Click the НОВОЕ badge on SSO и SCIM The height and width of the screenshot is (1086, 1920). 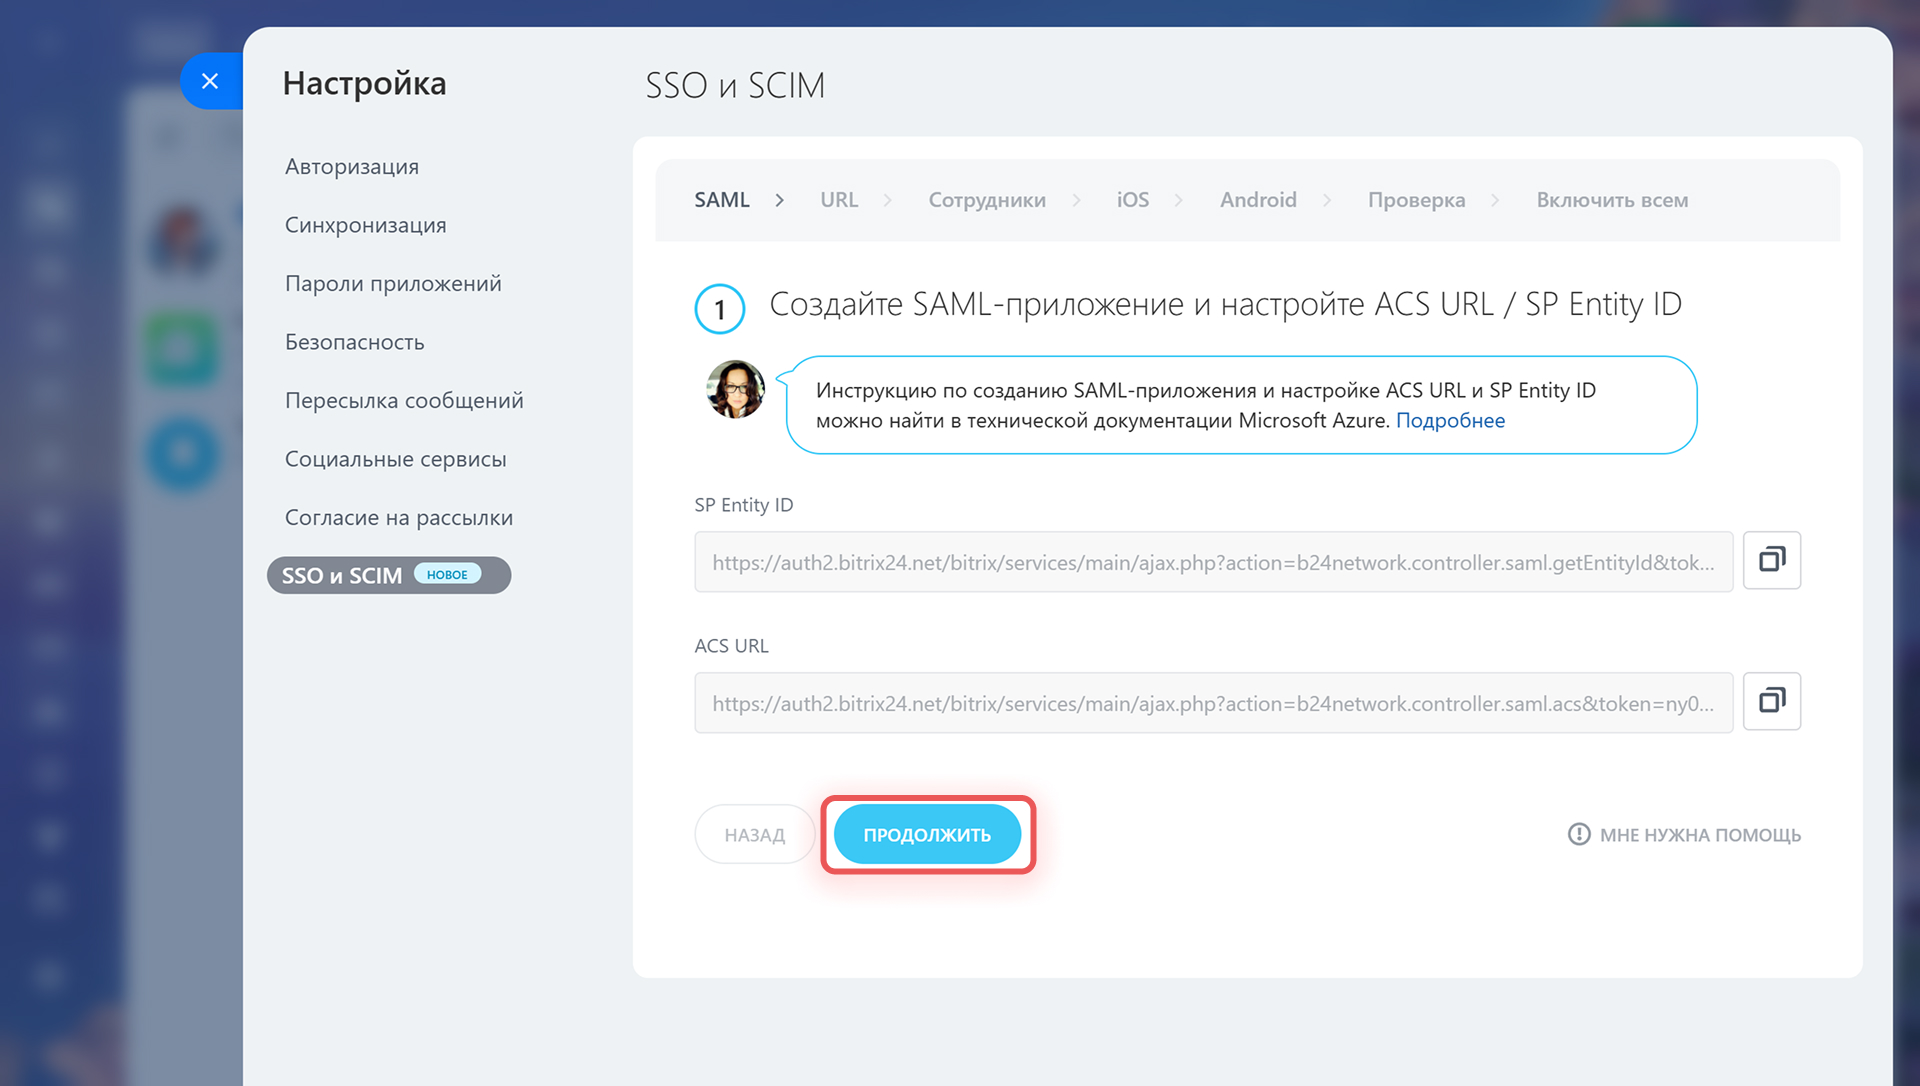447,574
